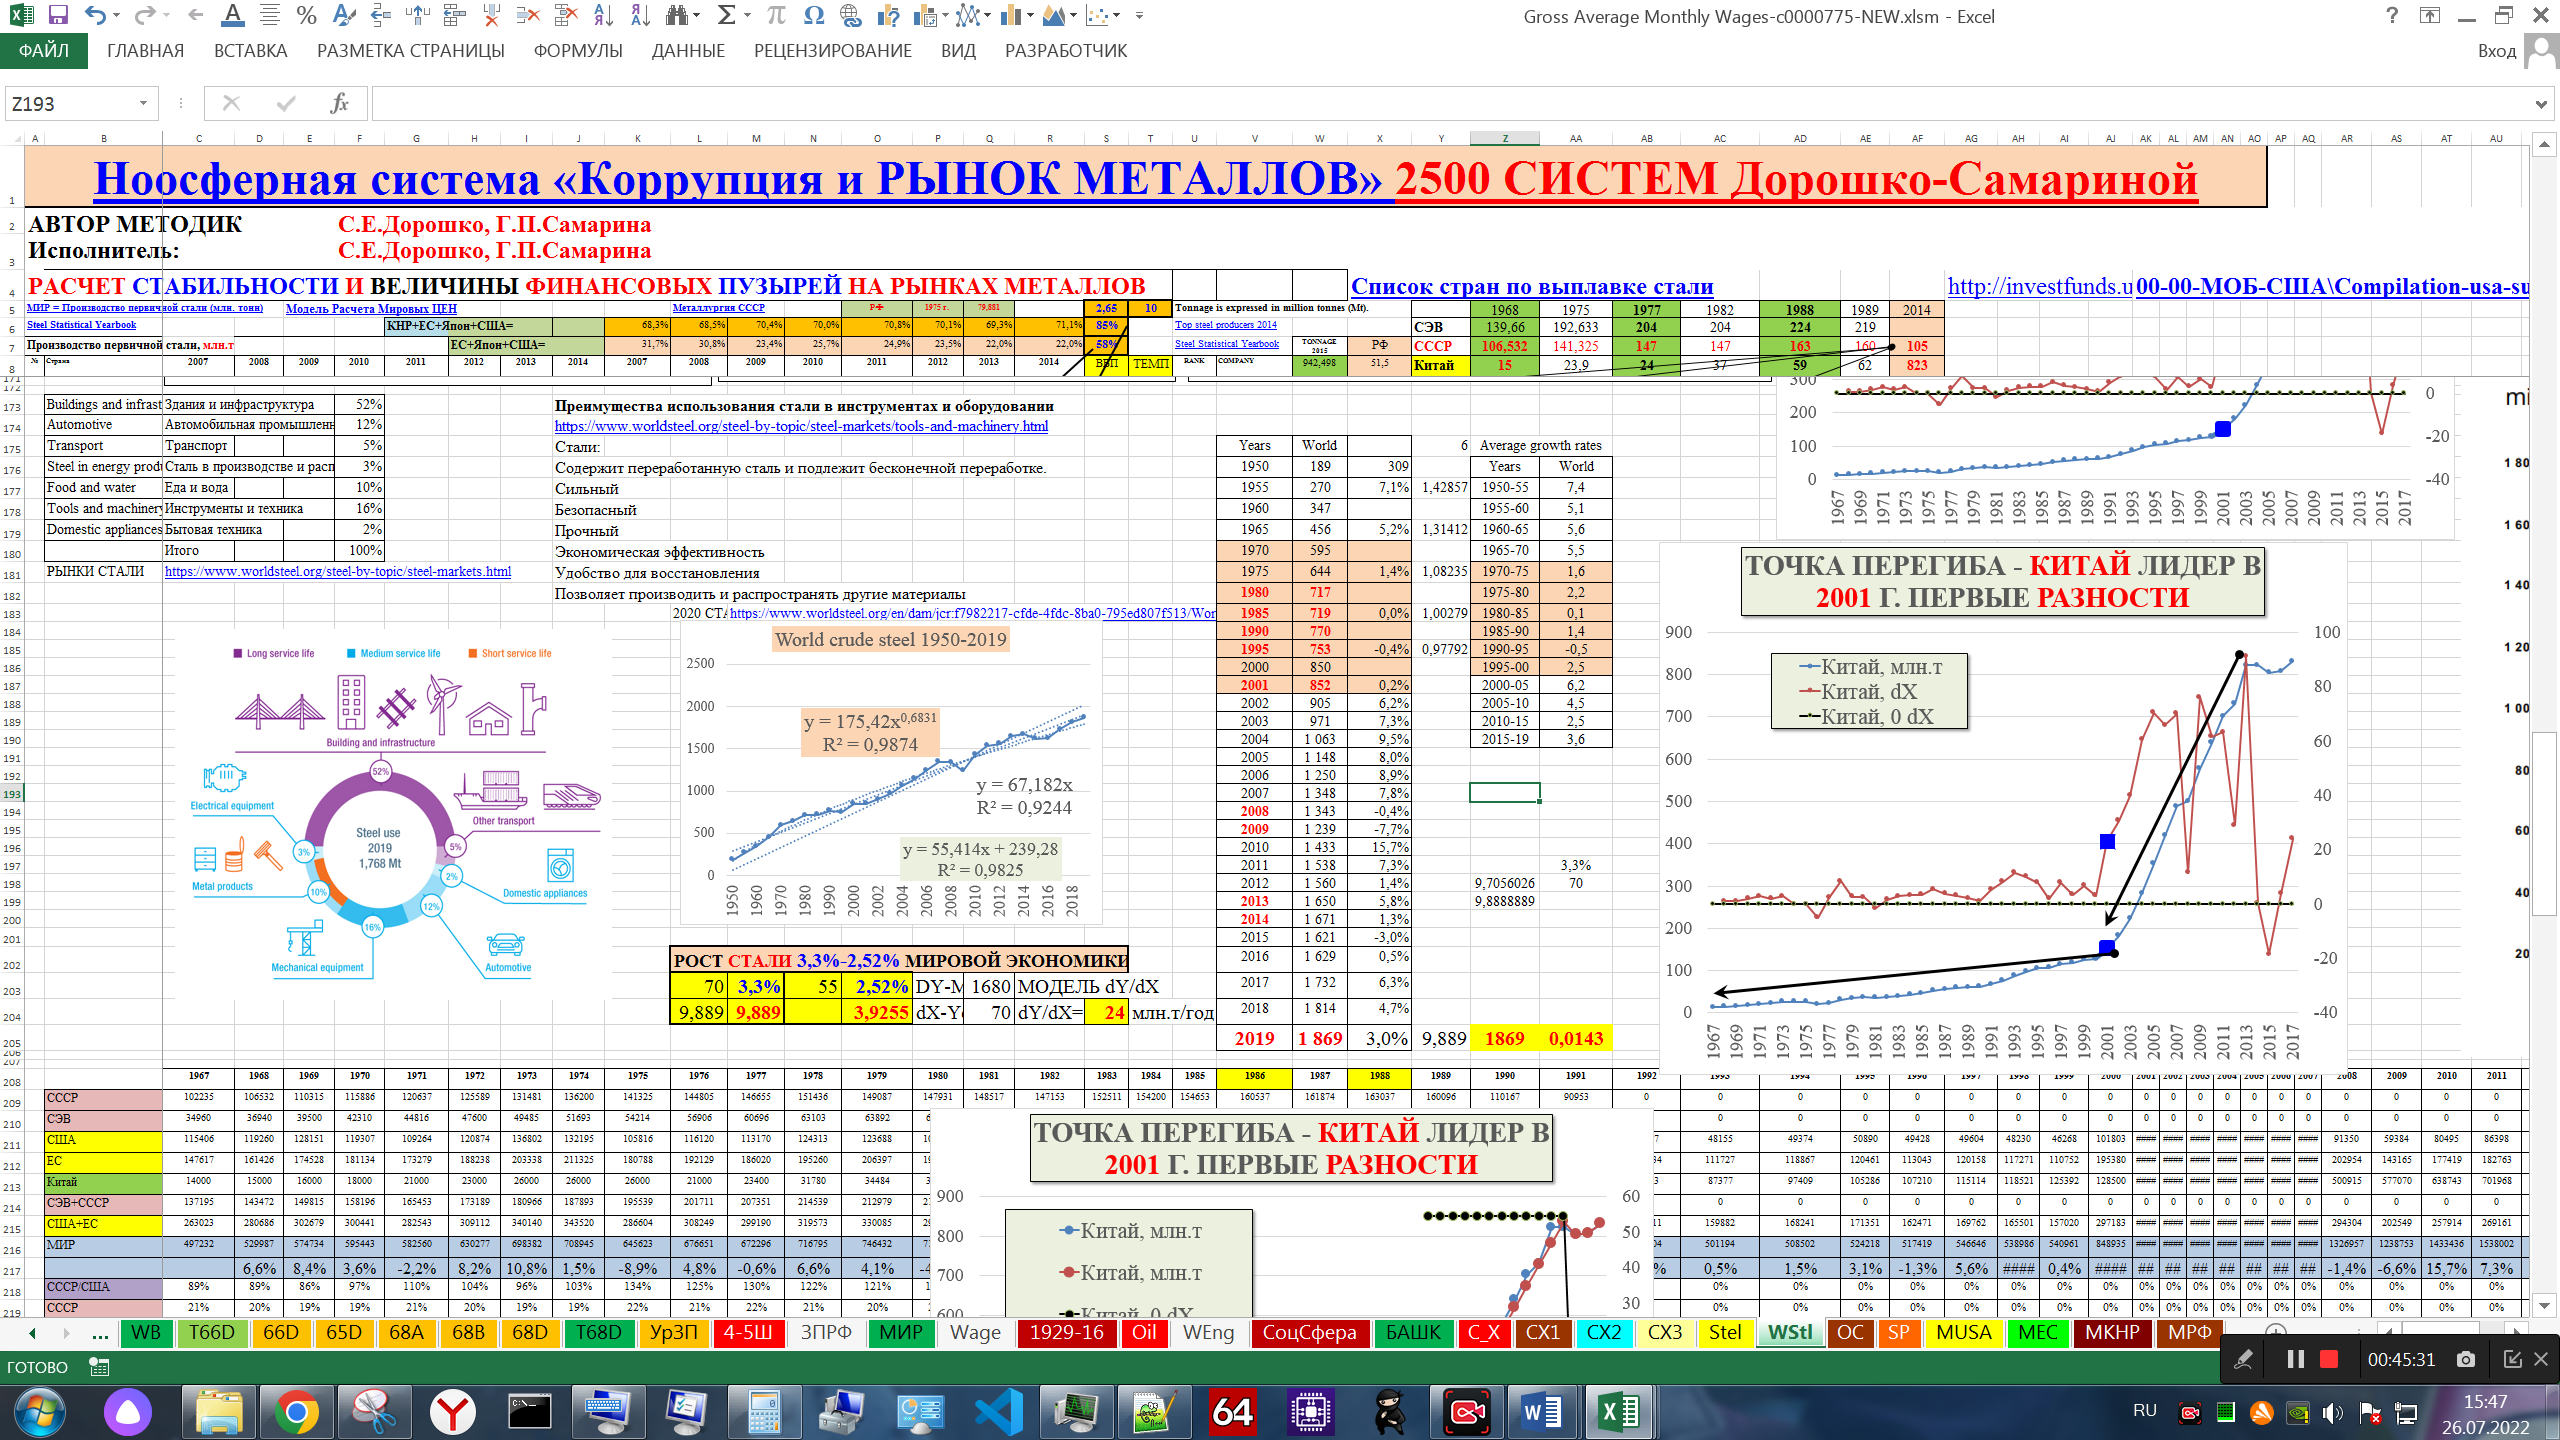
Task: Open the Undo history dropdown arrow
Action: (117, 16)
